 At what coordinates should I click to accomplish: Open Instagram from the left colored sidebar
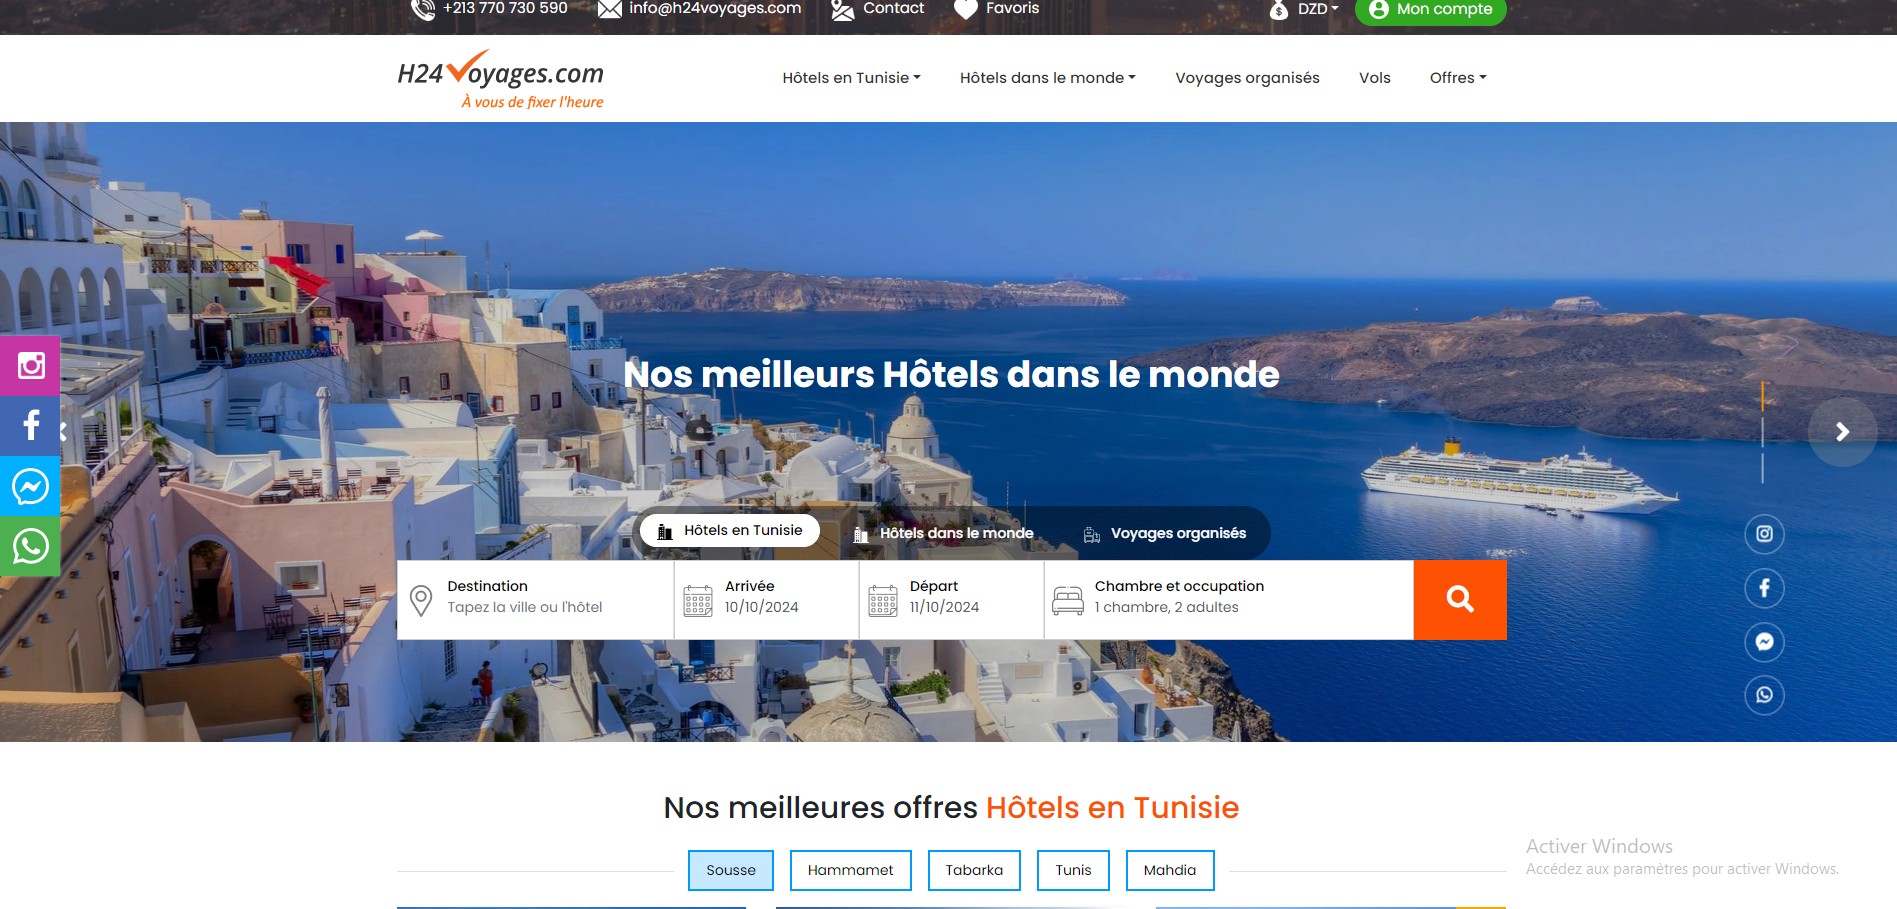pos(30,366)
